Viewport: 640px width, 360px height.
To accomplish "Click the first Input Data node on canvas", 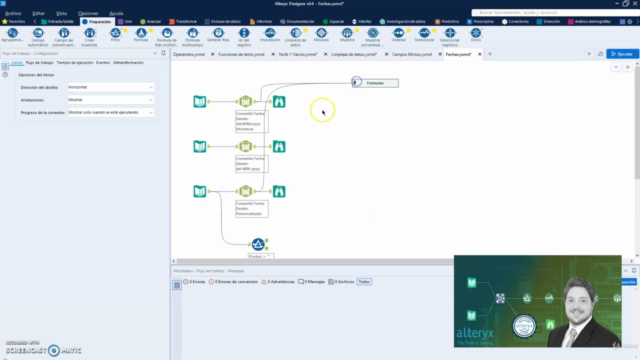I will (x=200, y=101).
